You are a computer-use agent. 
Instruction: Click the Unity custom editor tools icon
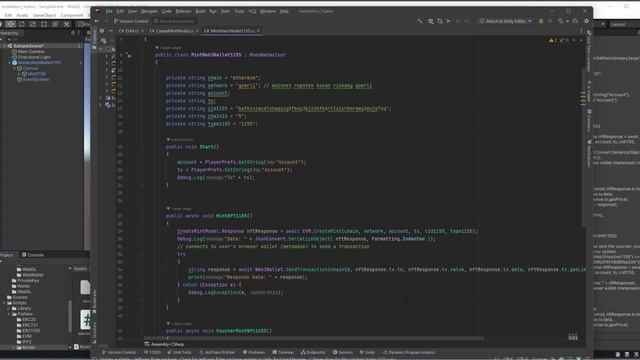click(x=67, y=24)
